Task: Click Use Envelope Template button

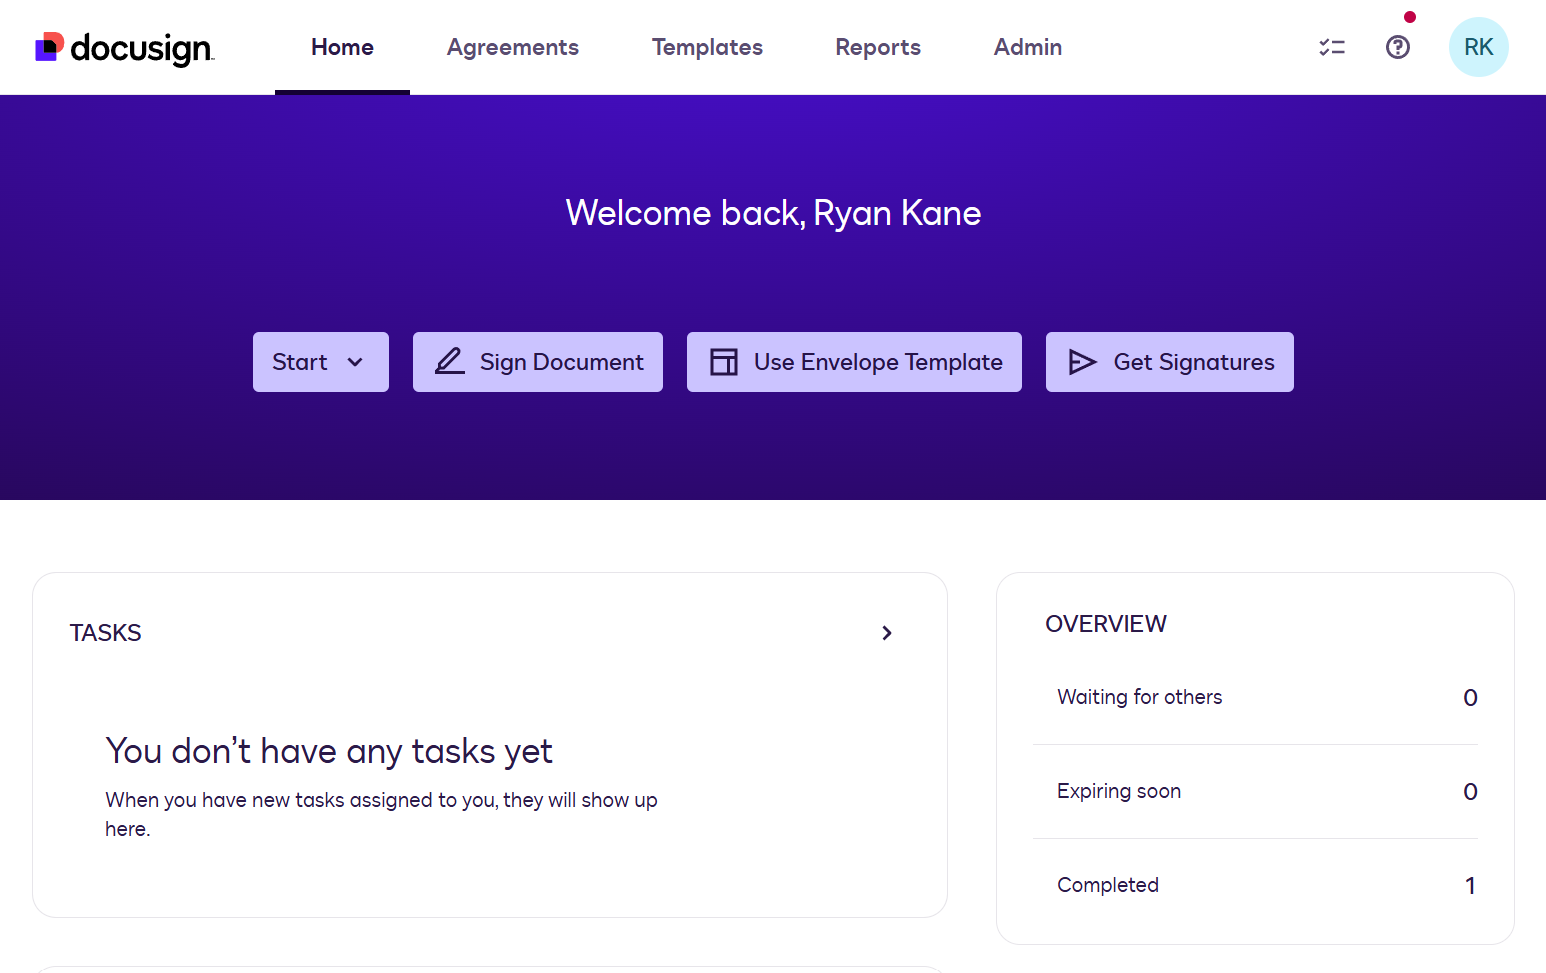Action: tap(854, 362)
